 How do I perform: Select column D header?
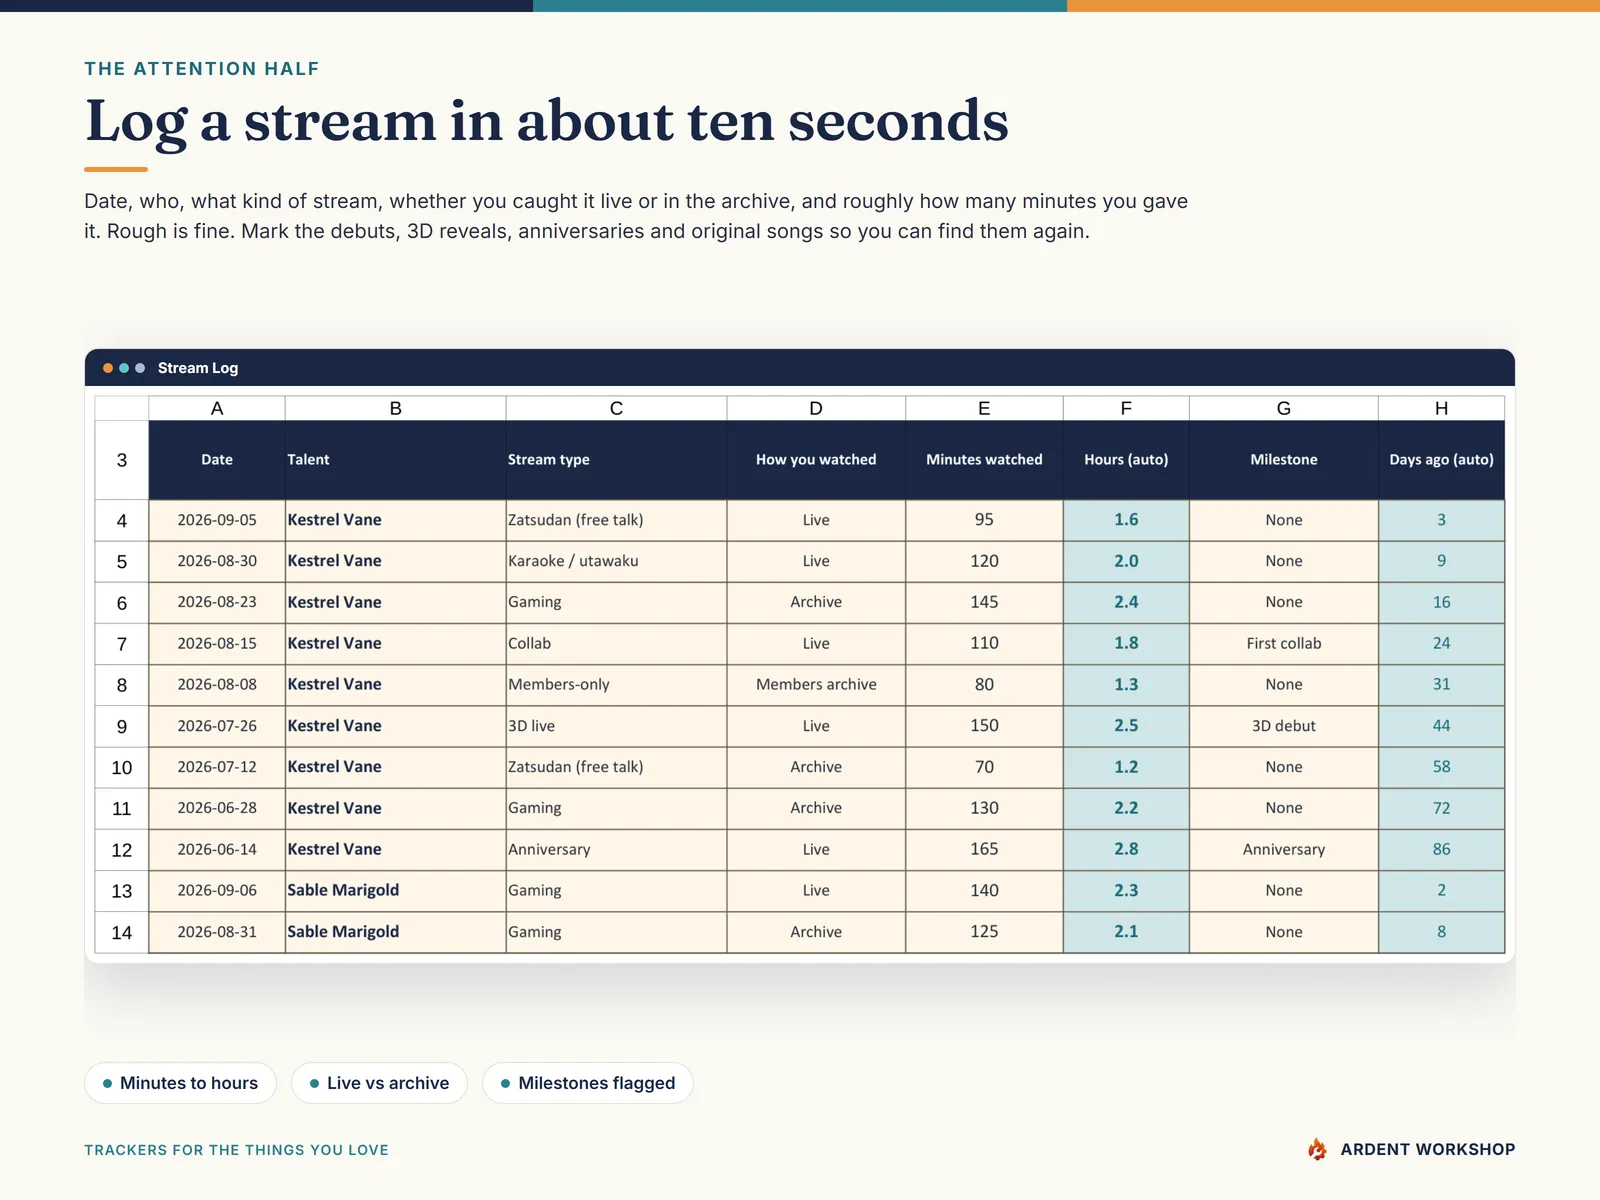tap(816, 408)
